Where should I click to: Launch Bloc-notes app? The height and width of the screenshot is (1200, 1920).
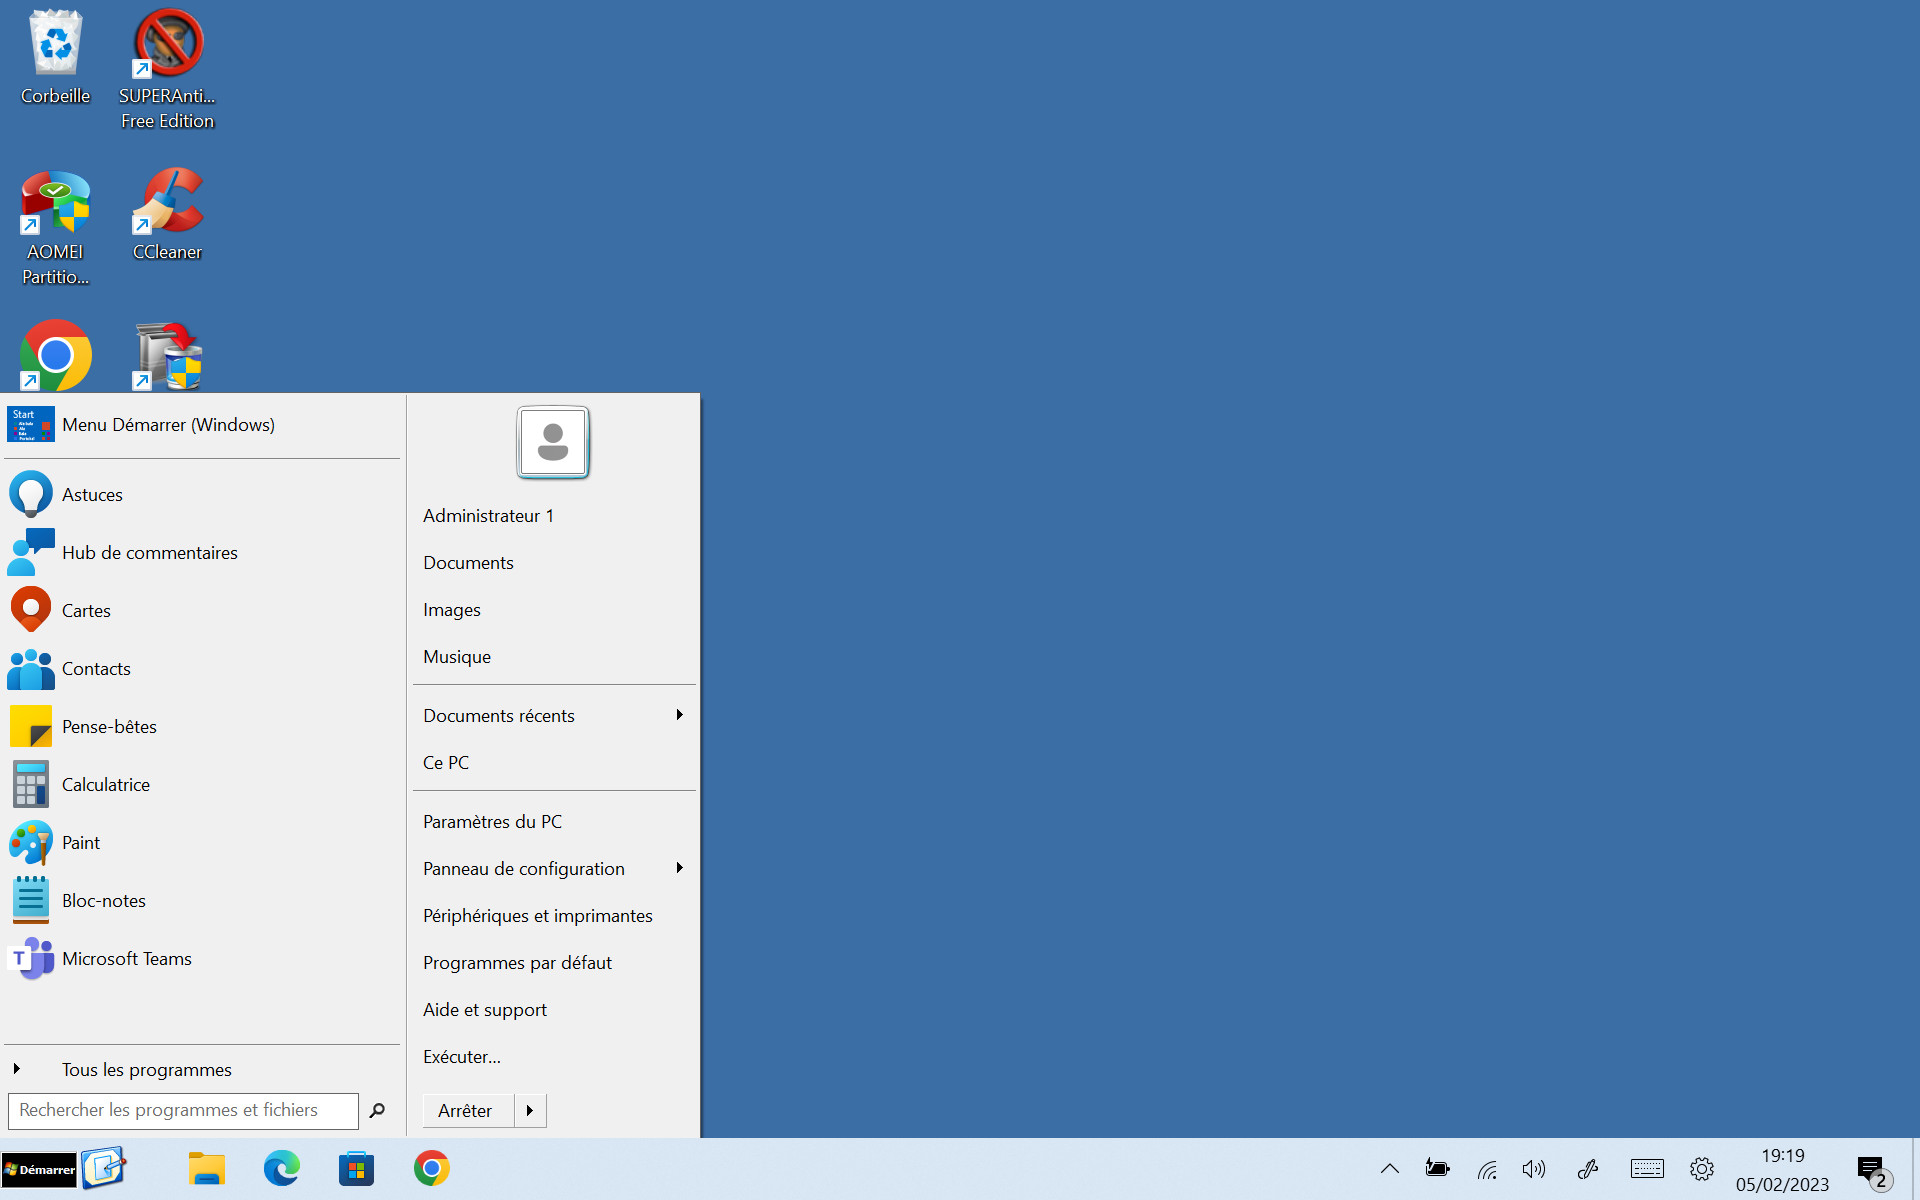[x=202, y=900]
